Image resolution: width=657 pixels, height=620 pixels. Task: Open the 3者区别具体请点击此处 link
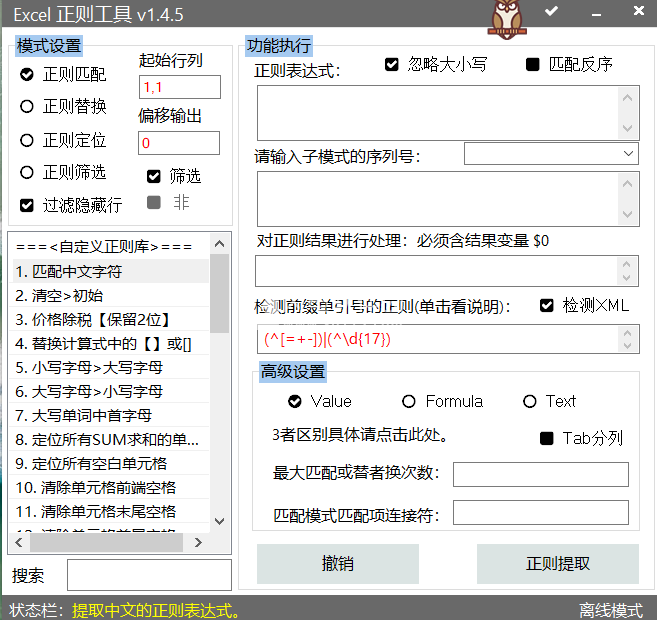click(x=360, y=435)
